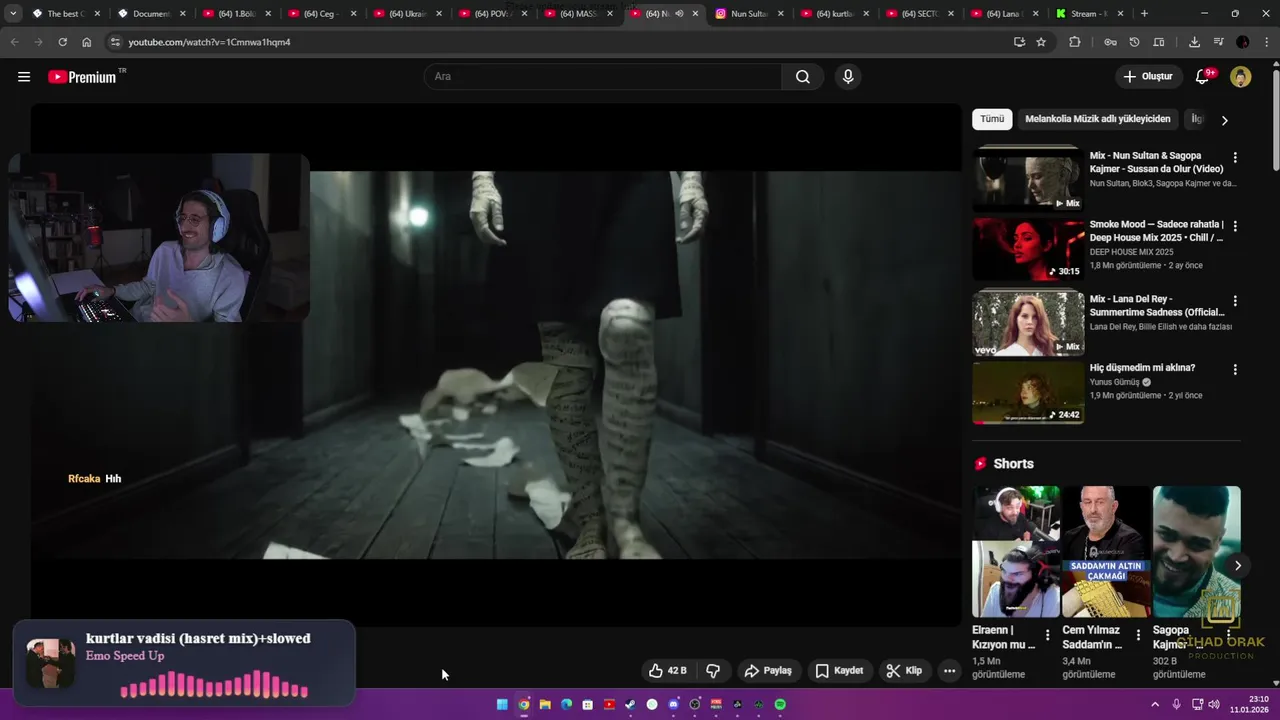Open Microsoft Edge from taskbar
Image resolution: width=1280 pixels, height=720 pixels.
[x=566, y=704]
